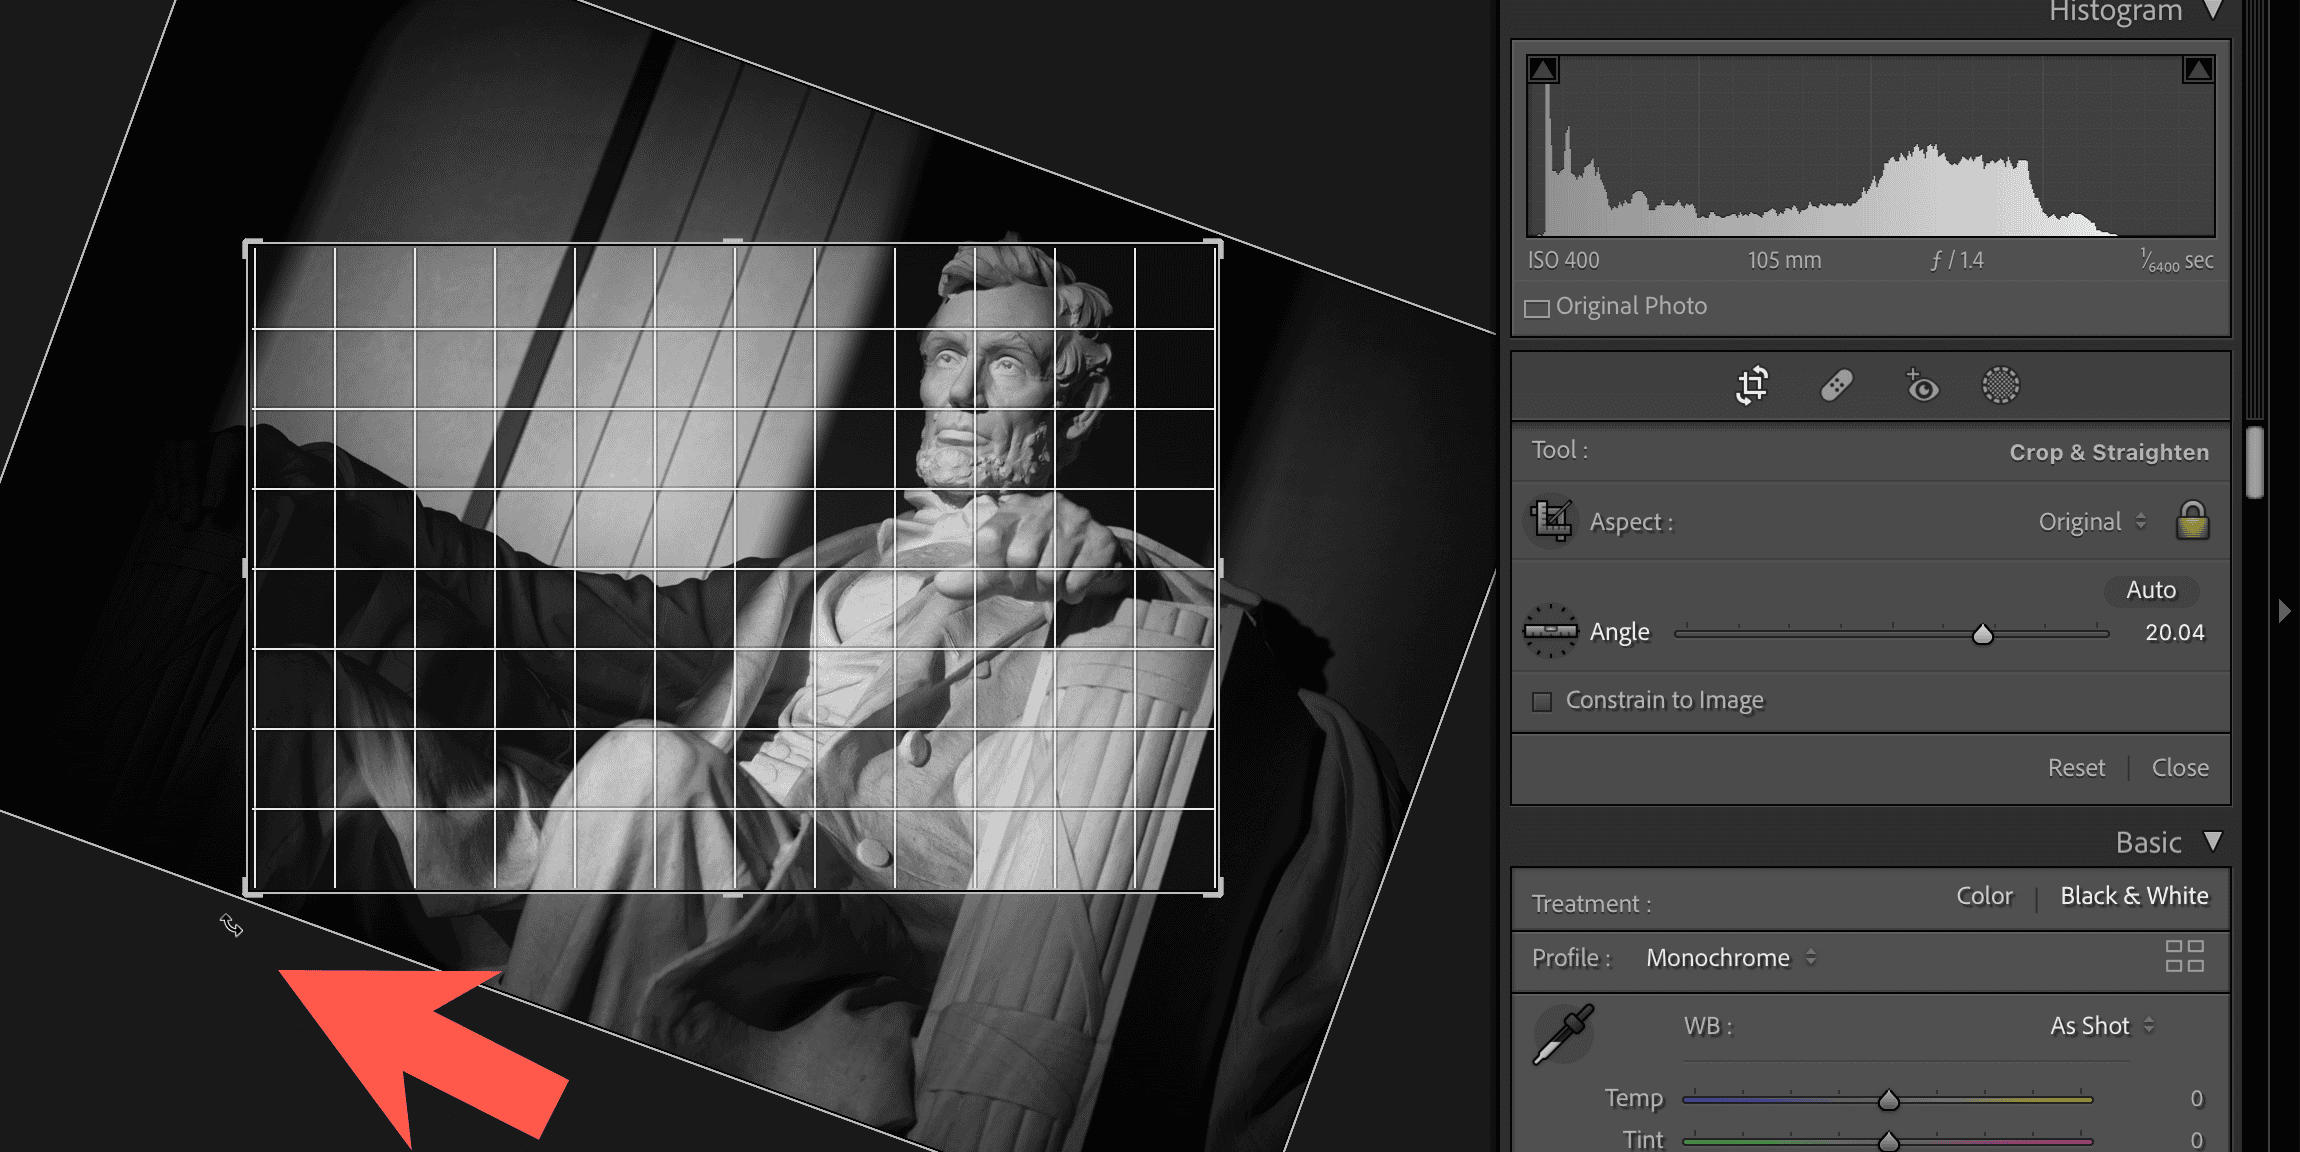Click the 105 mm focal length readout
This screenshot has width=2300, height=1152.
point(1784,260)
